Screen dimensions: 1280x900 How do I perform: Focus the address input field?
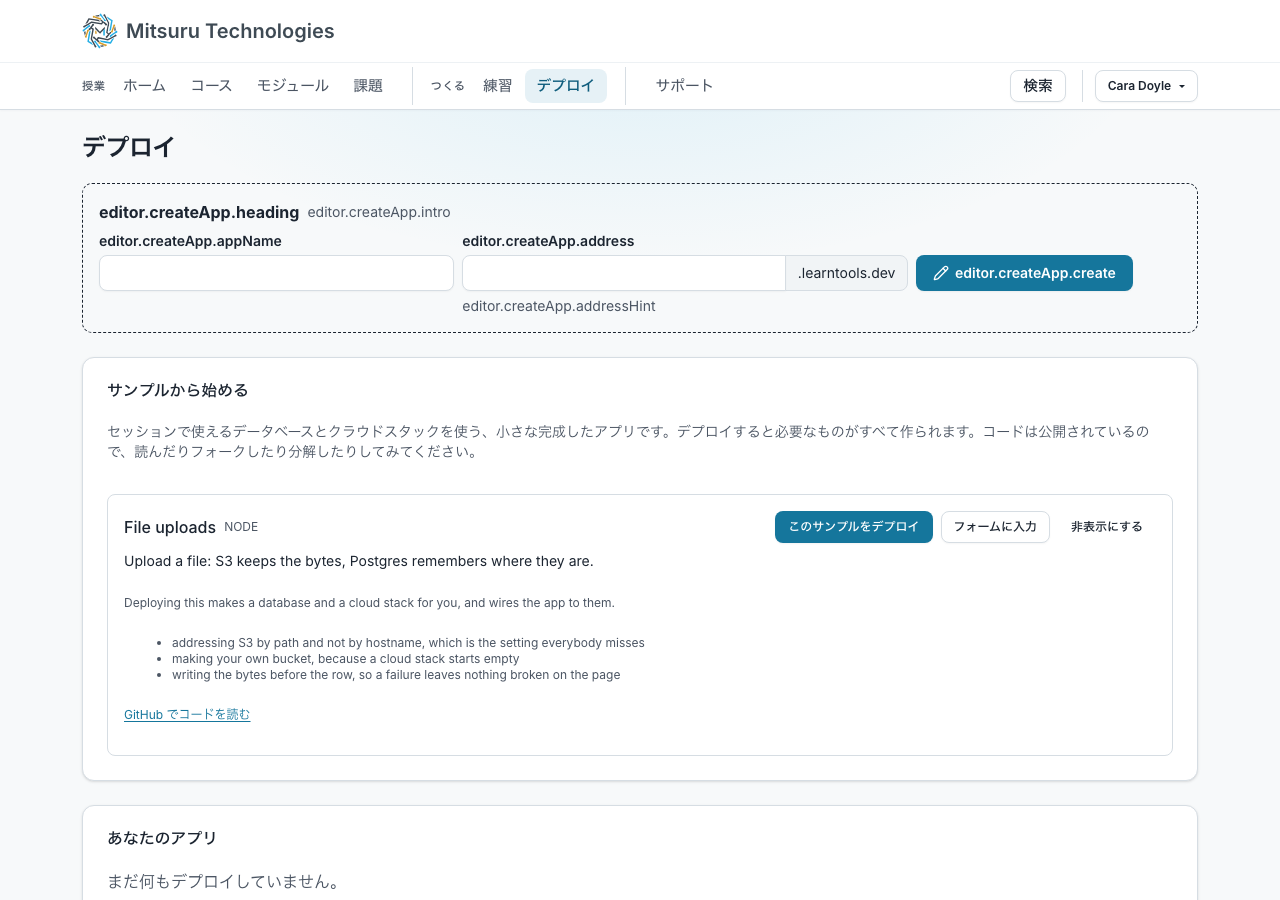click(x=624, y=273)
